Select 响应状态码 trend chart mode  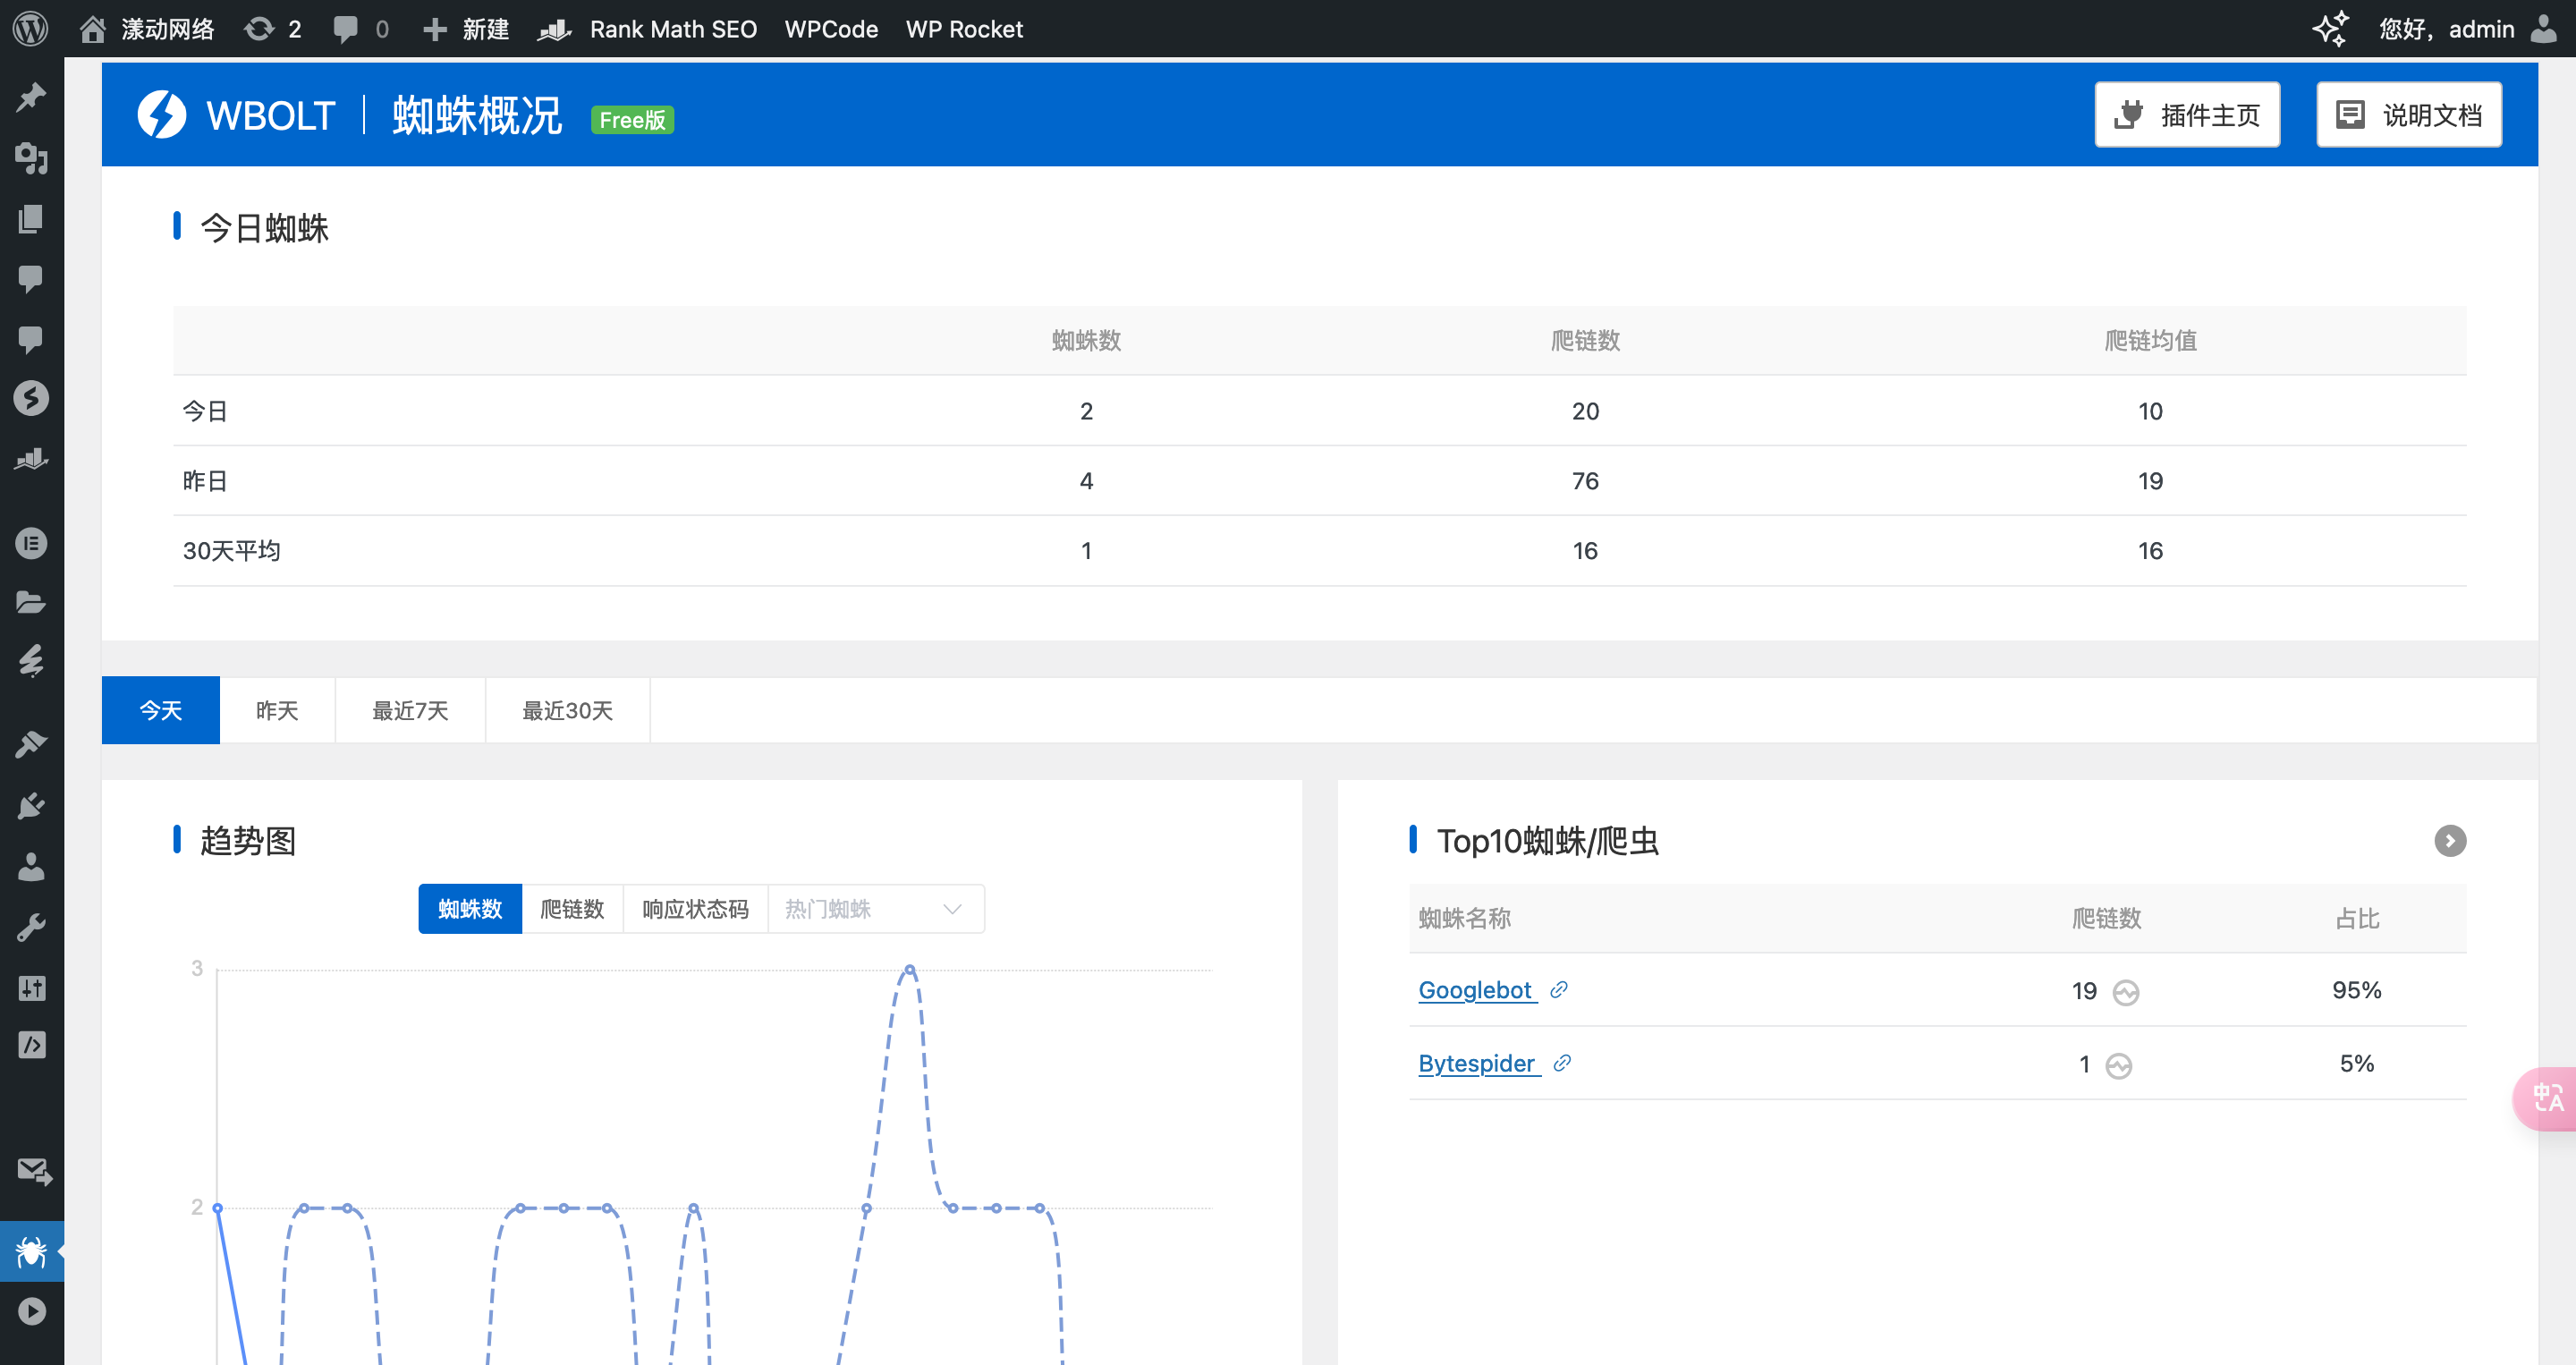[x=695, y=909]
